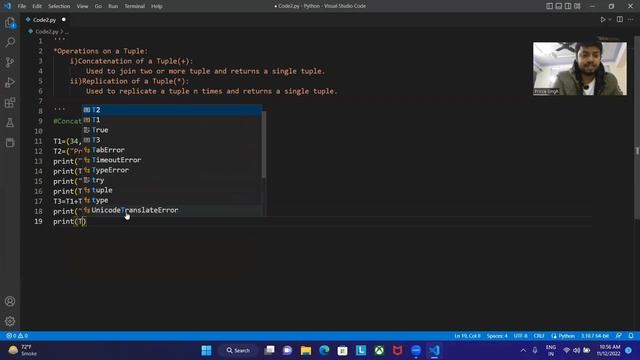Choose try keyword suggestion

[172, 180]
